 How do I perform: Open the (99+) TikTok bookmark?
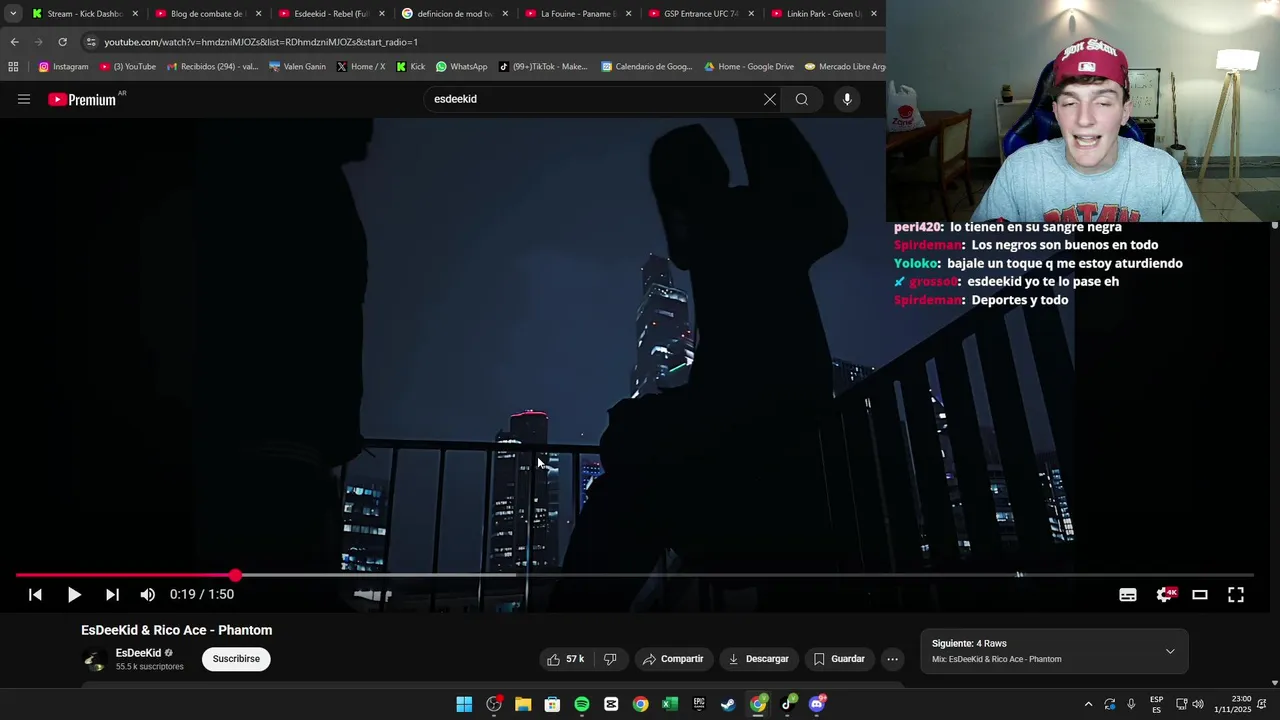coord(543,67)
